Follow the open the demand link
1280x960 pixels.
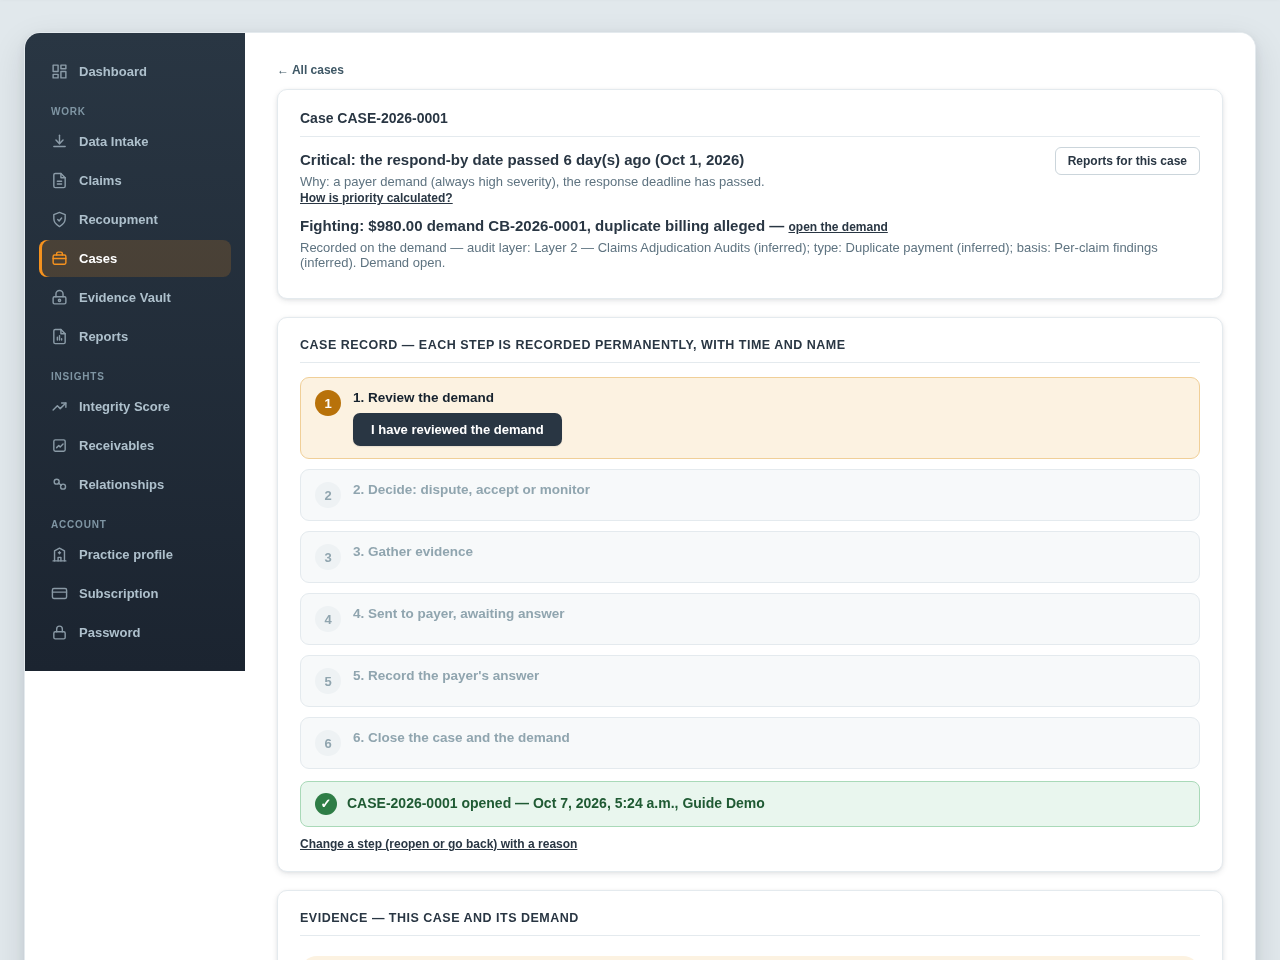pos(838,227)
